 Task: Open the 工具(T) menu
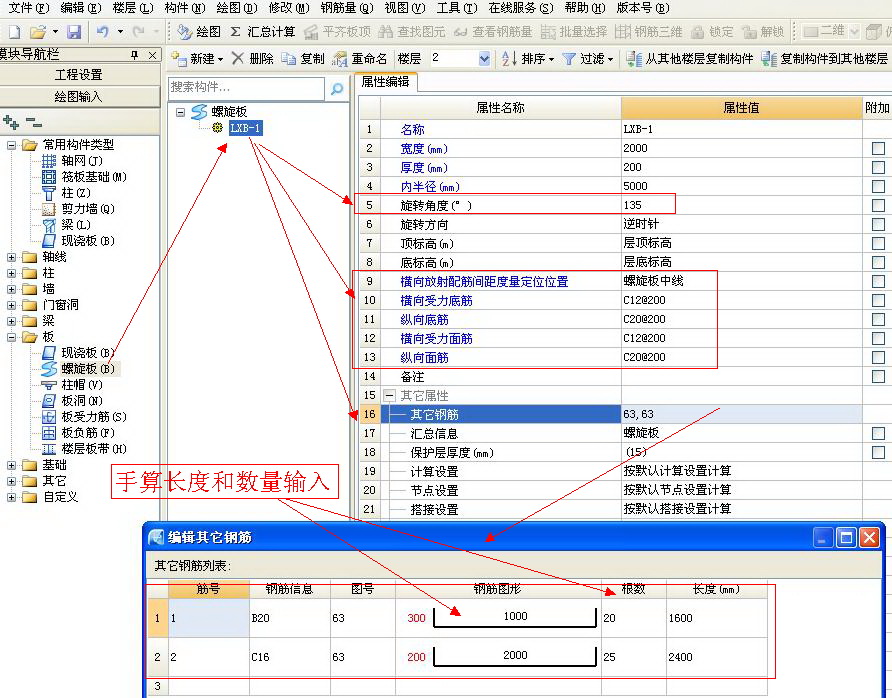pyautogui.click(x=456, y=8)
